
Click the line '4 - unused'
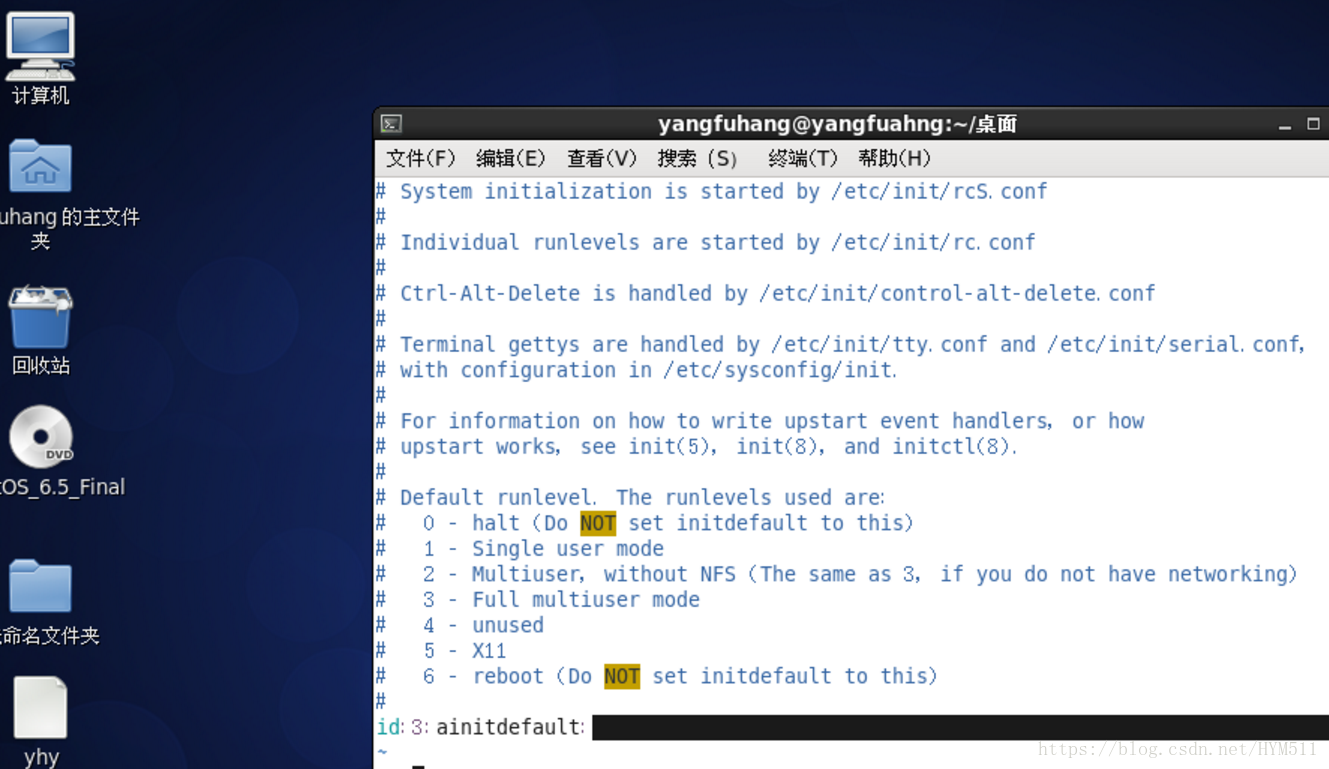click(x=483, y=625)
